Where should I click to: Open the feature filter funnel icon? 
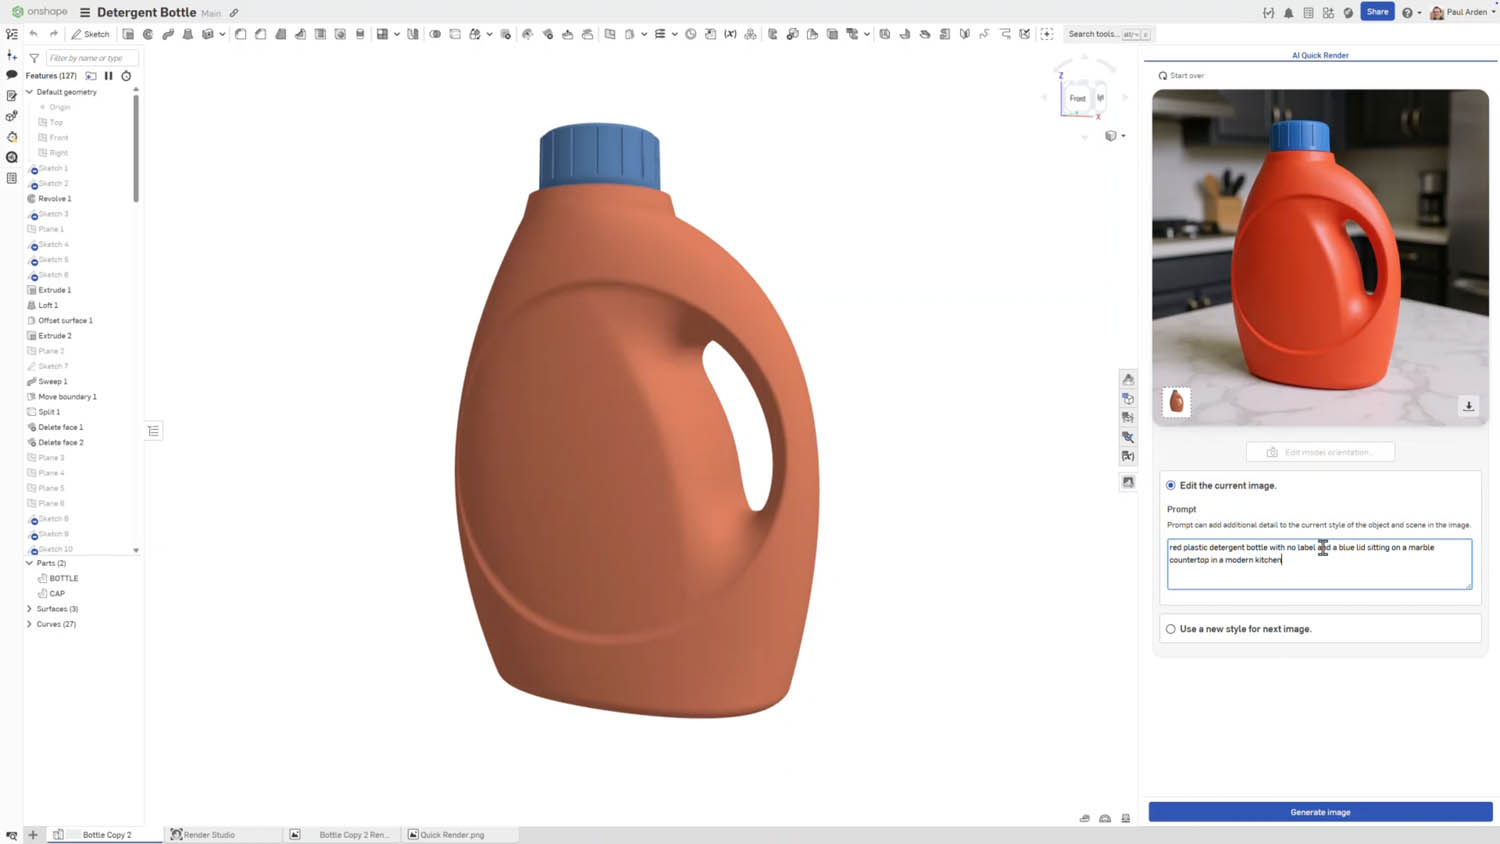click(34, 58)
